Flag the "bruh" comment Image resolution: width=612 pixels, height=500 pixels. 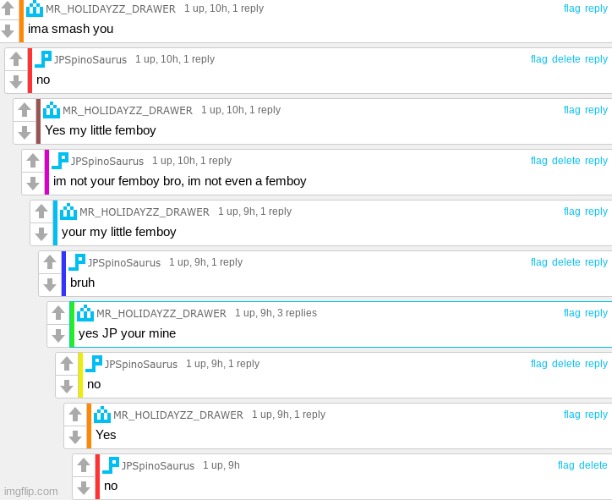[539, 262]
